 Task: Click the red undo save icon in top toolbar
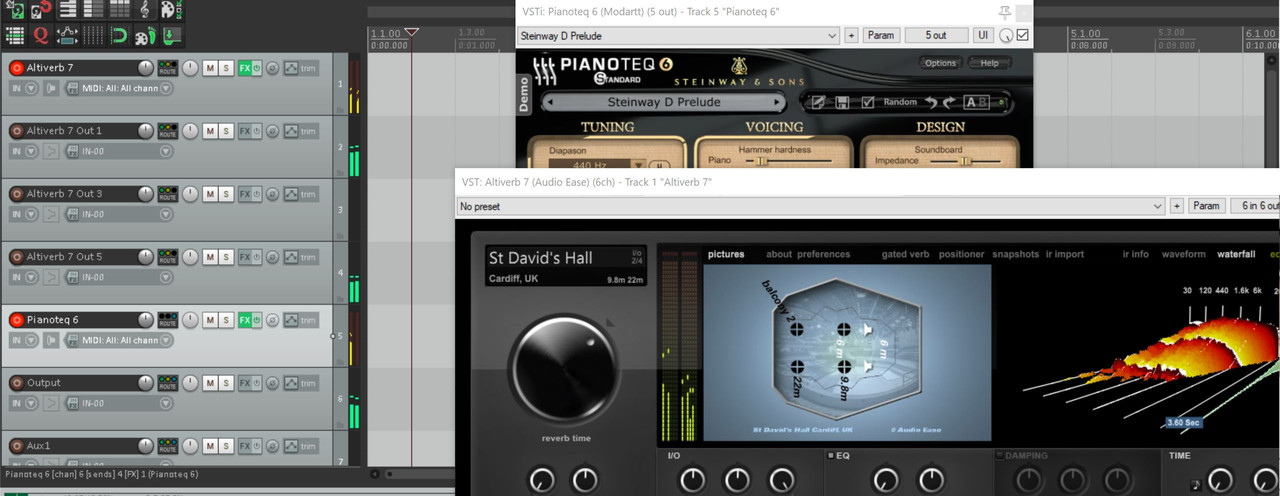(x=41, y=10)
